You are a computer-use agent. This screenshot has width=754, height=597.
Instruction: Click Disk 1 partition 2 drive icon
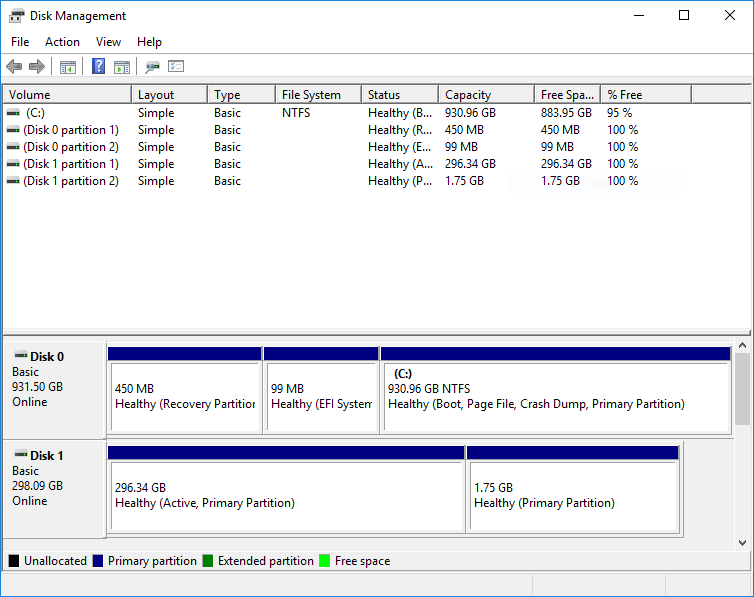click(13, 181)
